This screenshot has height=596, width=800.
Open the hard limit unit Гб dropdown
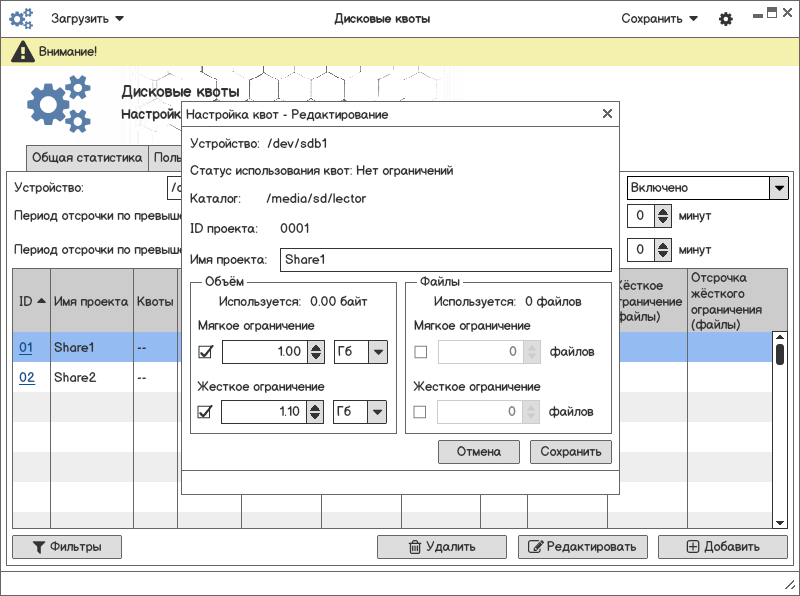361,412
